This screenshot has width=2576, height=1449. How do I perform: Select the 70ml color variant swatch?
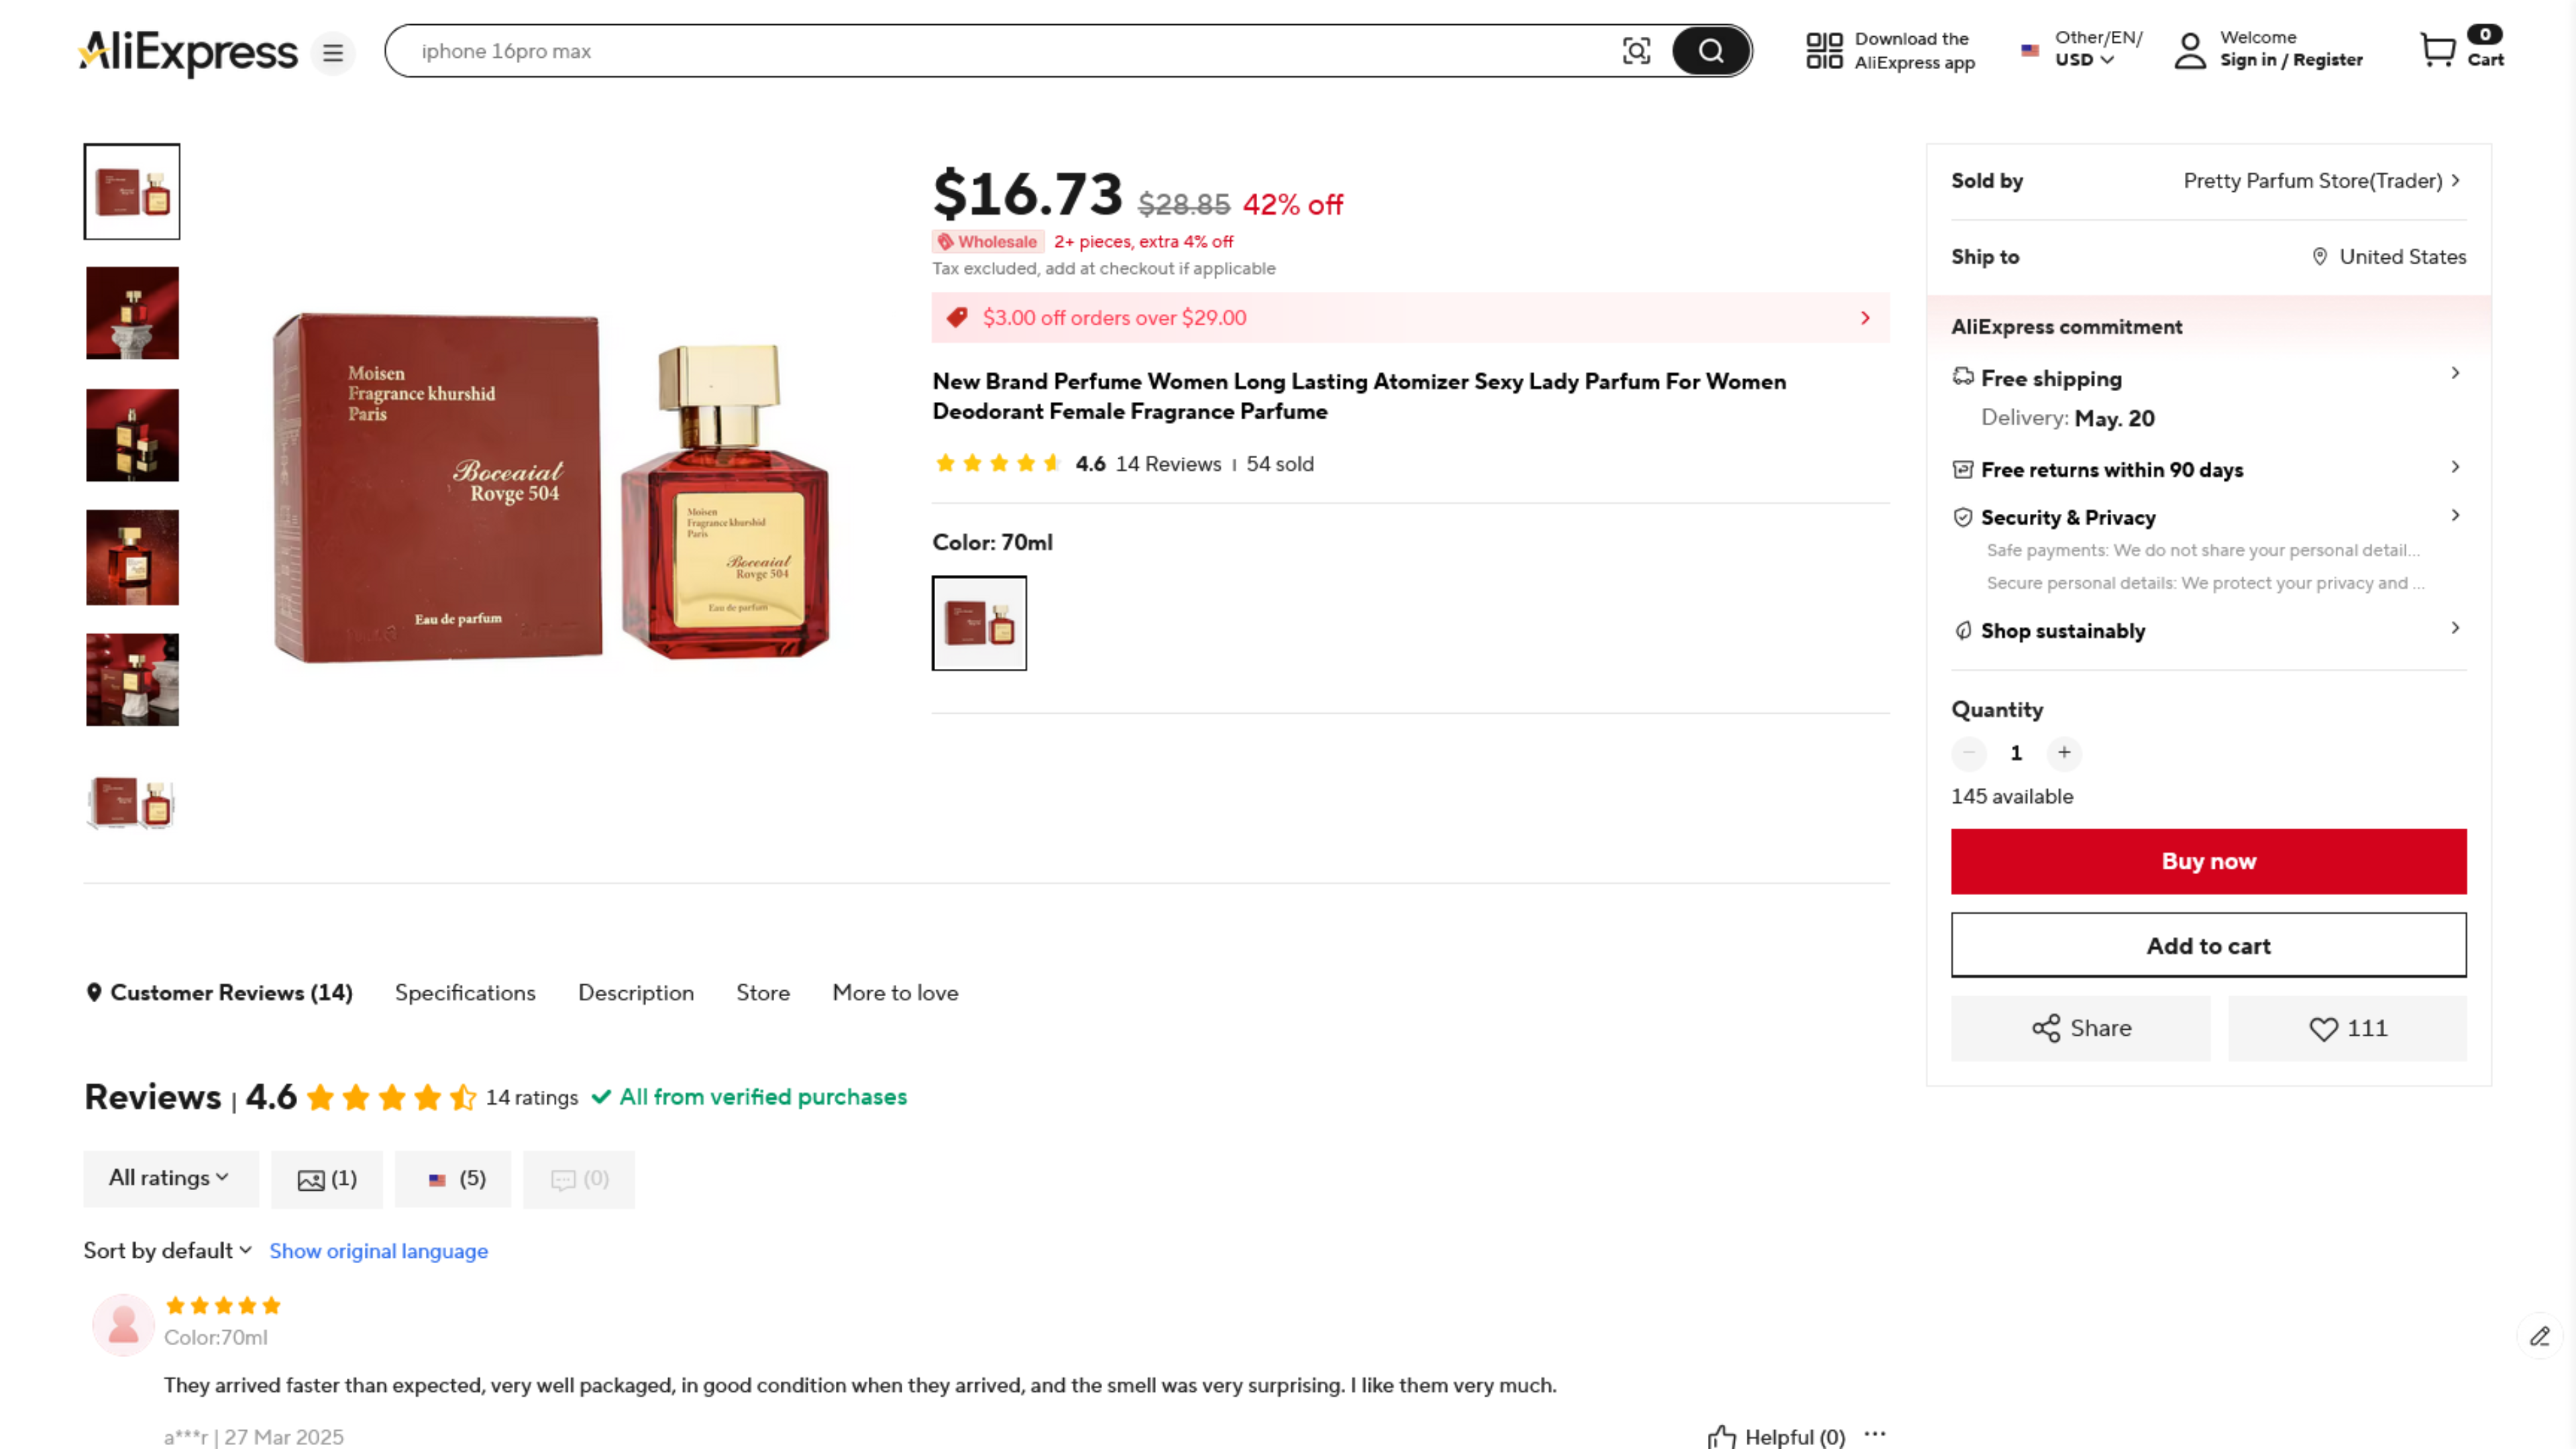[x=979, y=623]
